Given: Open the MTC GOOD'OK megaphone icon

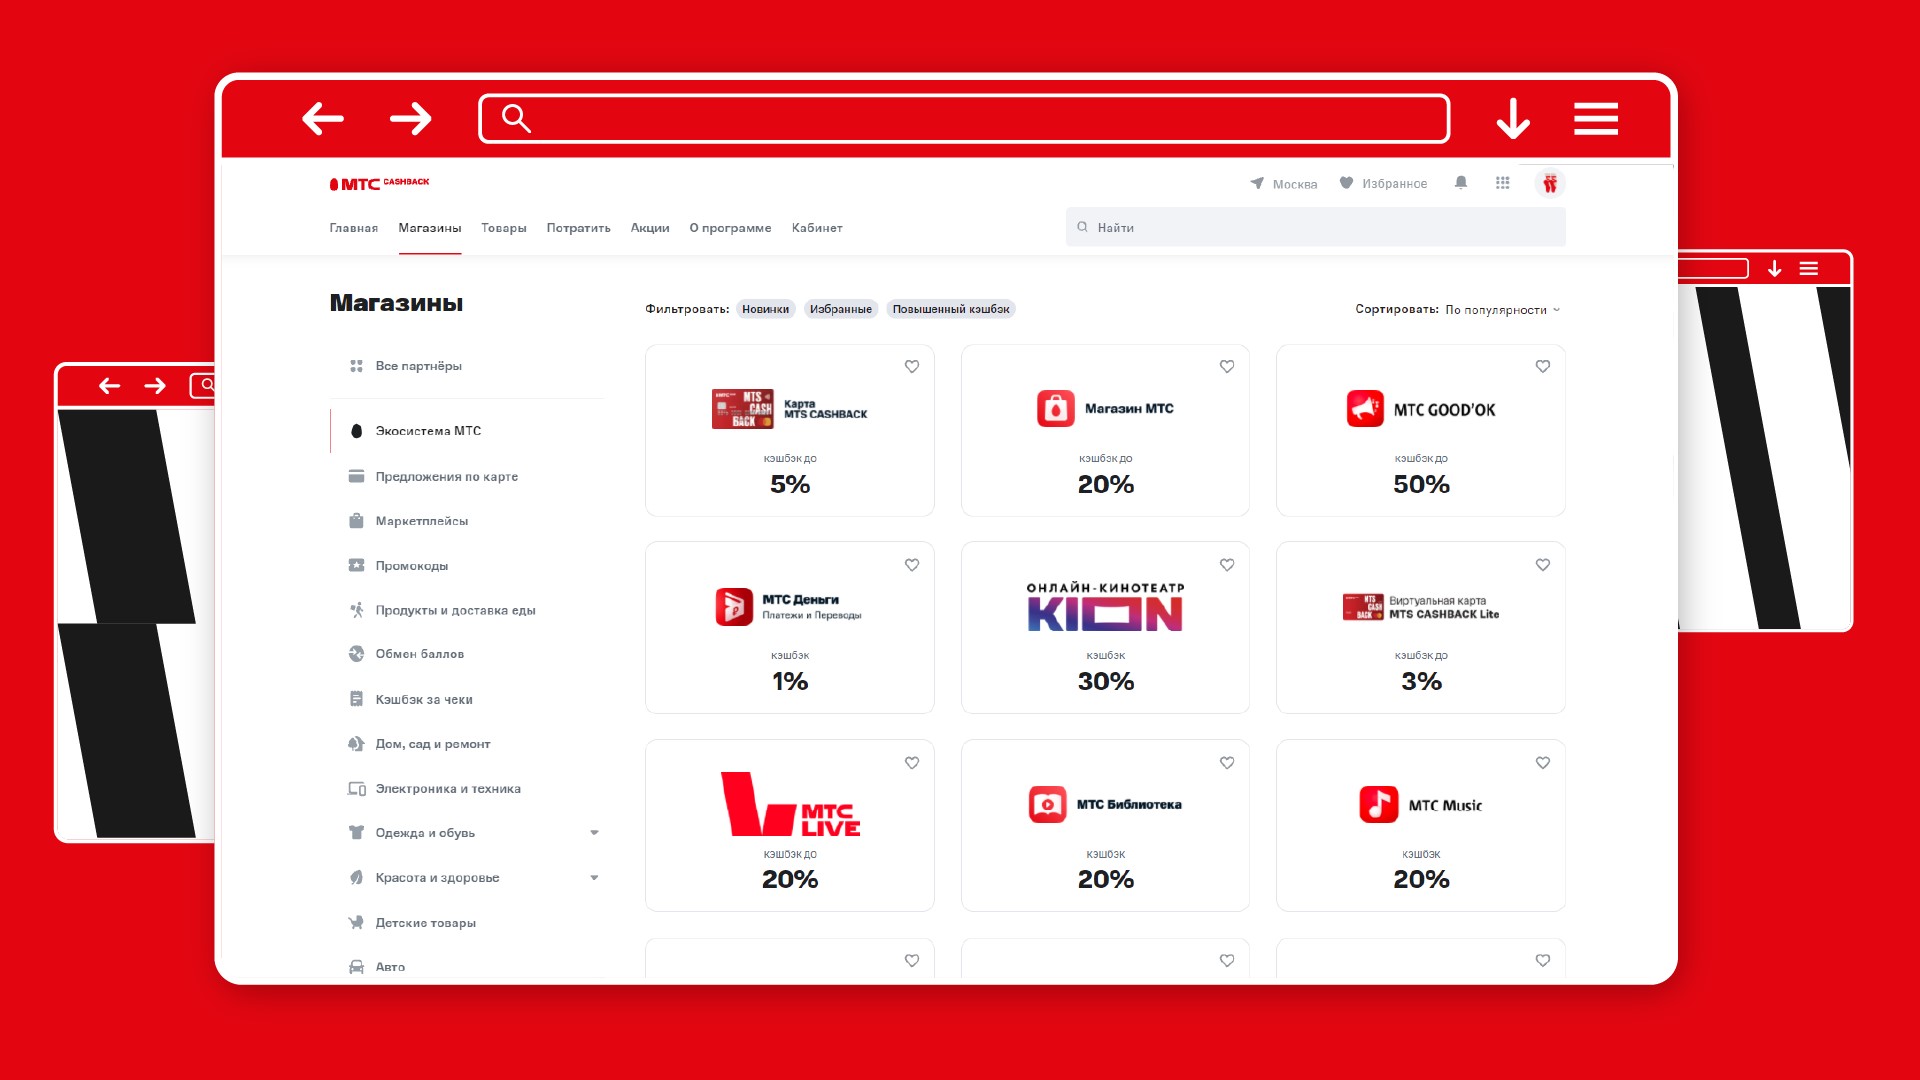Looking at the screenshot, I should point(1365,409).
